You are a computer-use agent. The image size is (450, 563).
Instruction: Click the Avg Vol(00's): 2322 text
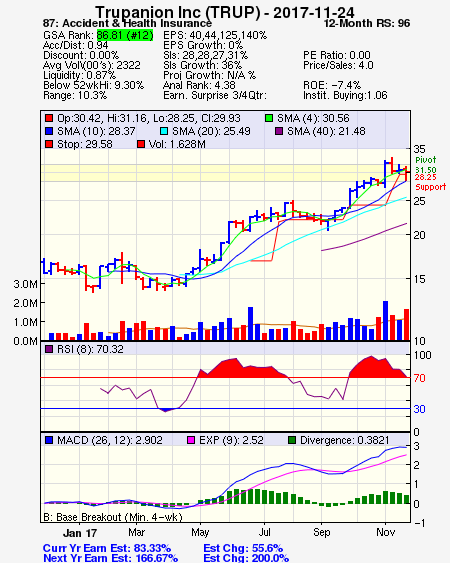[x=92, y=65]
